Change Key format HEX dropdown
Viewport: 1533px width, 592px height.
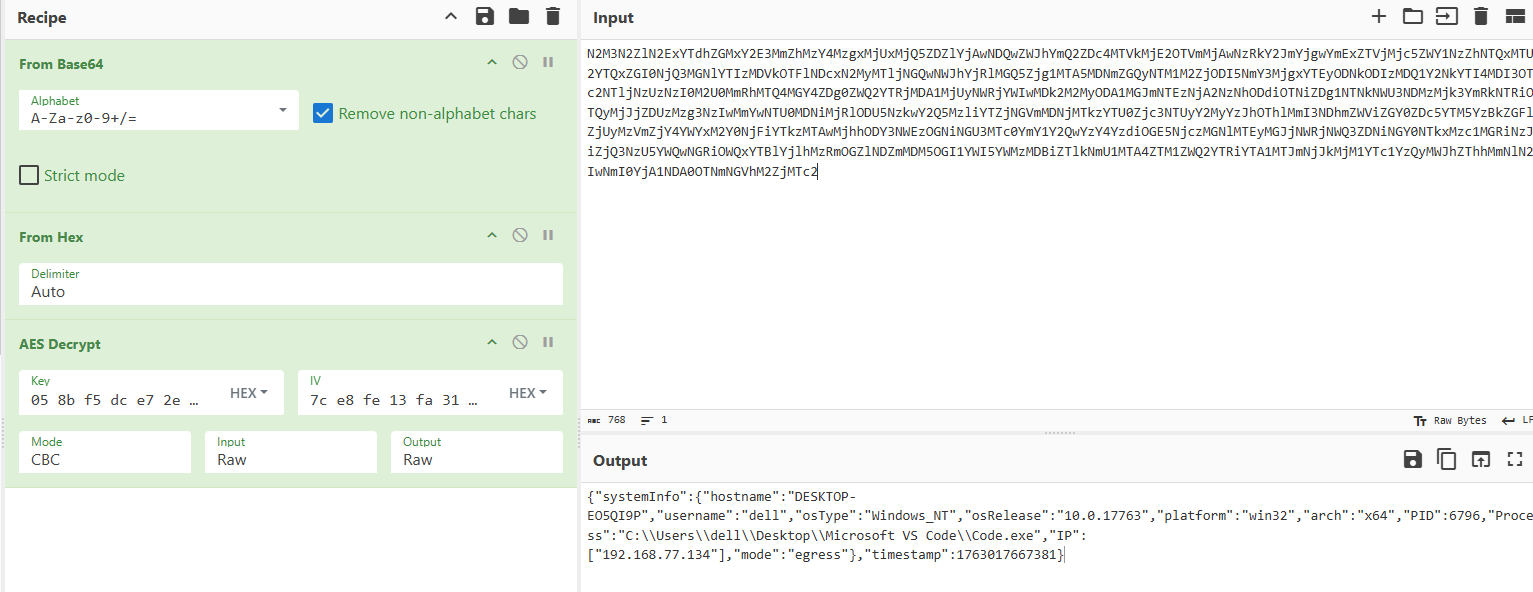pyautogui.click(x=249, y=393)
